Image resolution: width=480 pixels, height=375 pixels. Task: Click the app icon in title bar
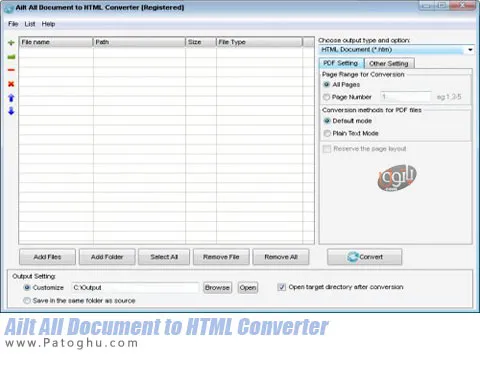point(9,8)
